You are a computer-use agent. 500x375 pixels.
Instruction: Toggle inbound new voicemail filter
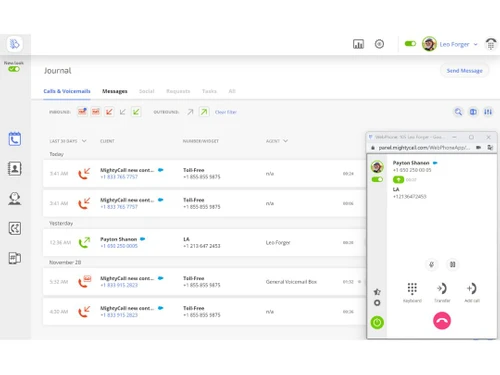tap(82, 112)
